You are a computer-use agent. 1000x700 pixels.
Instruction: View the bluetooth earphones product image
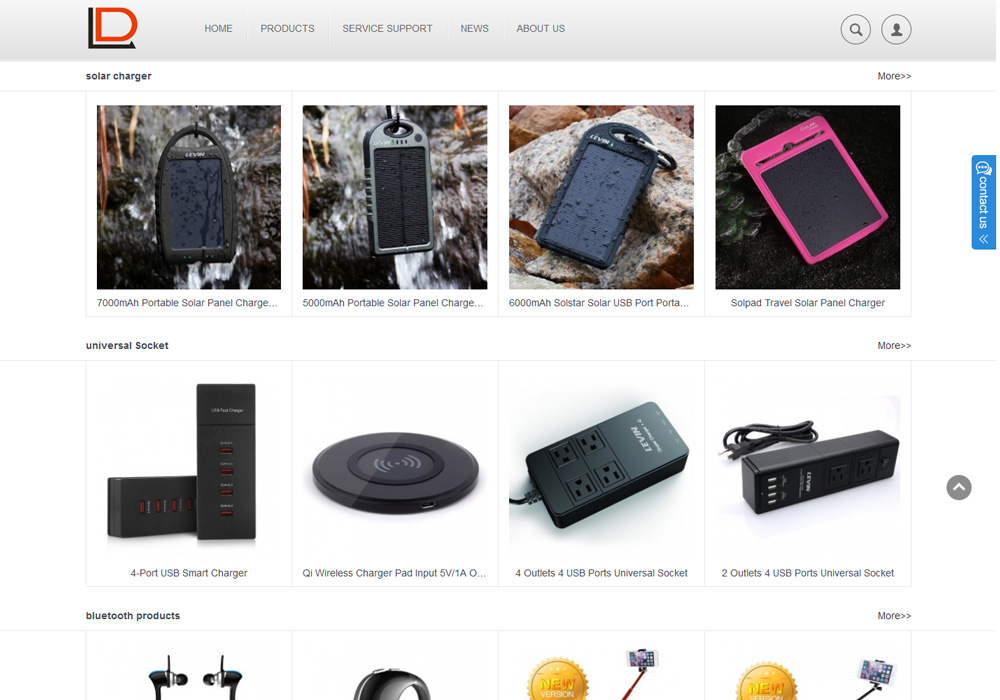tap(189, 673)
